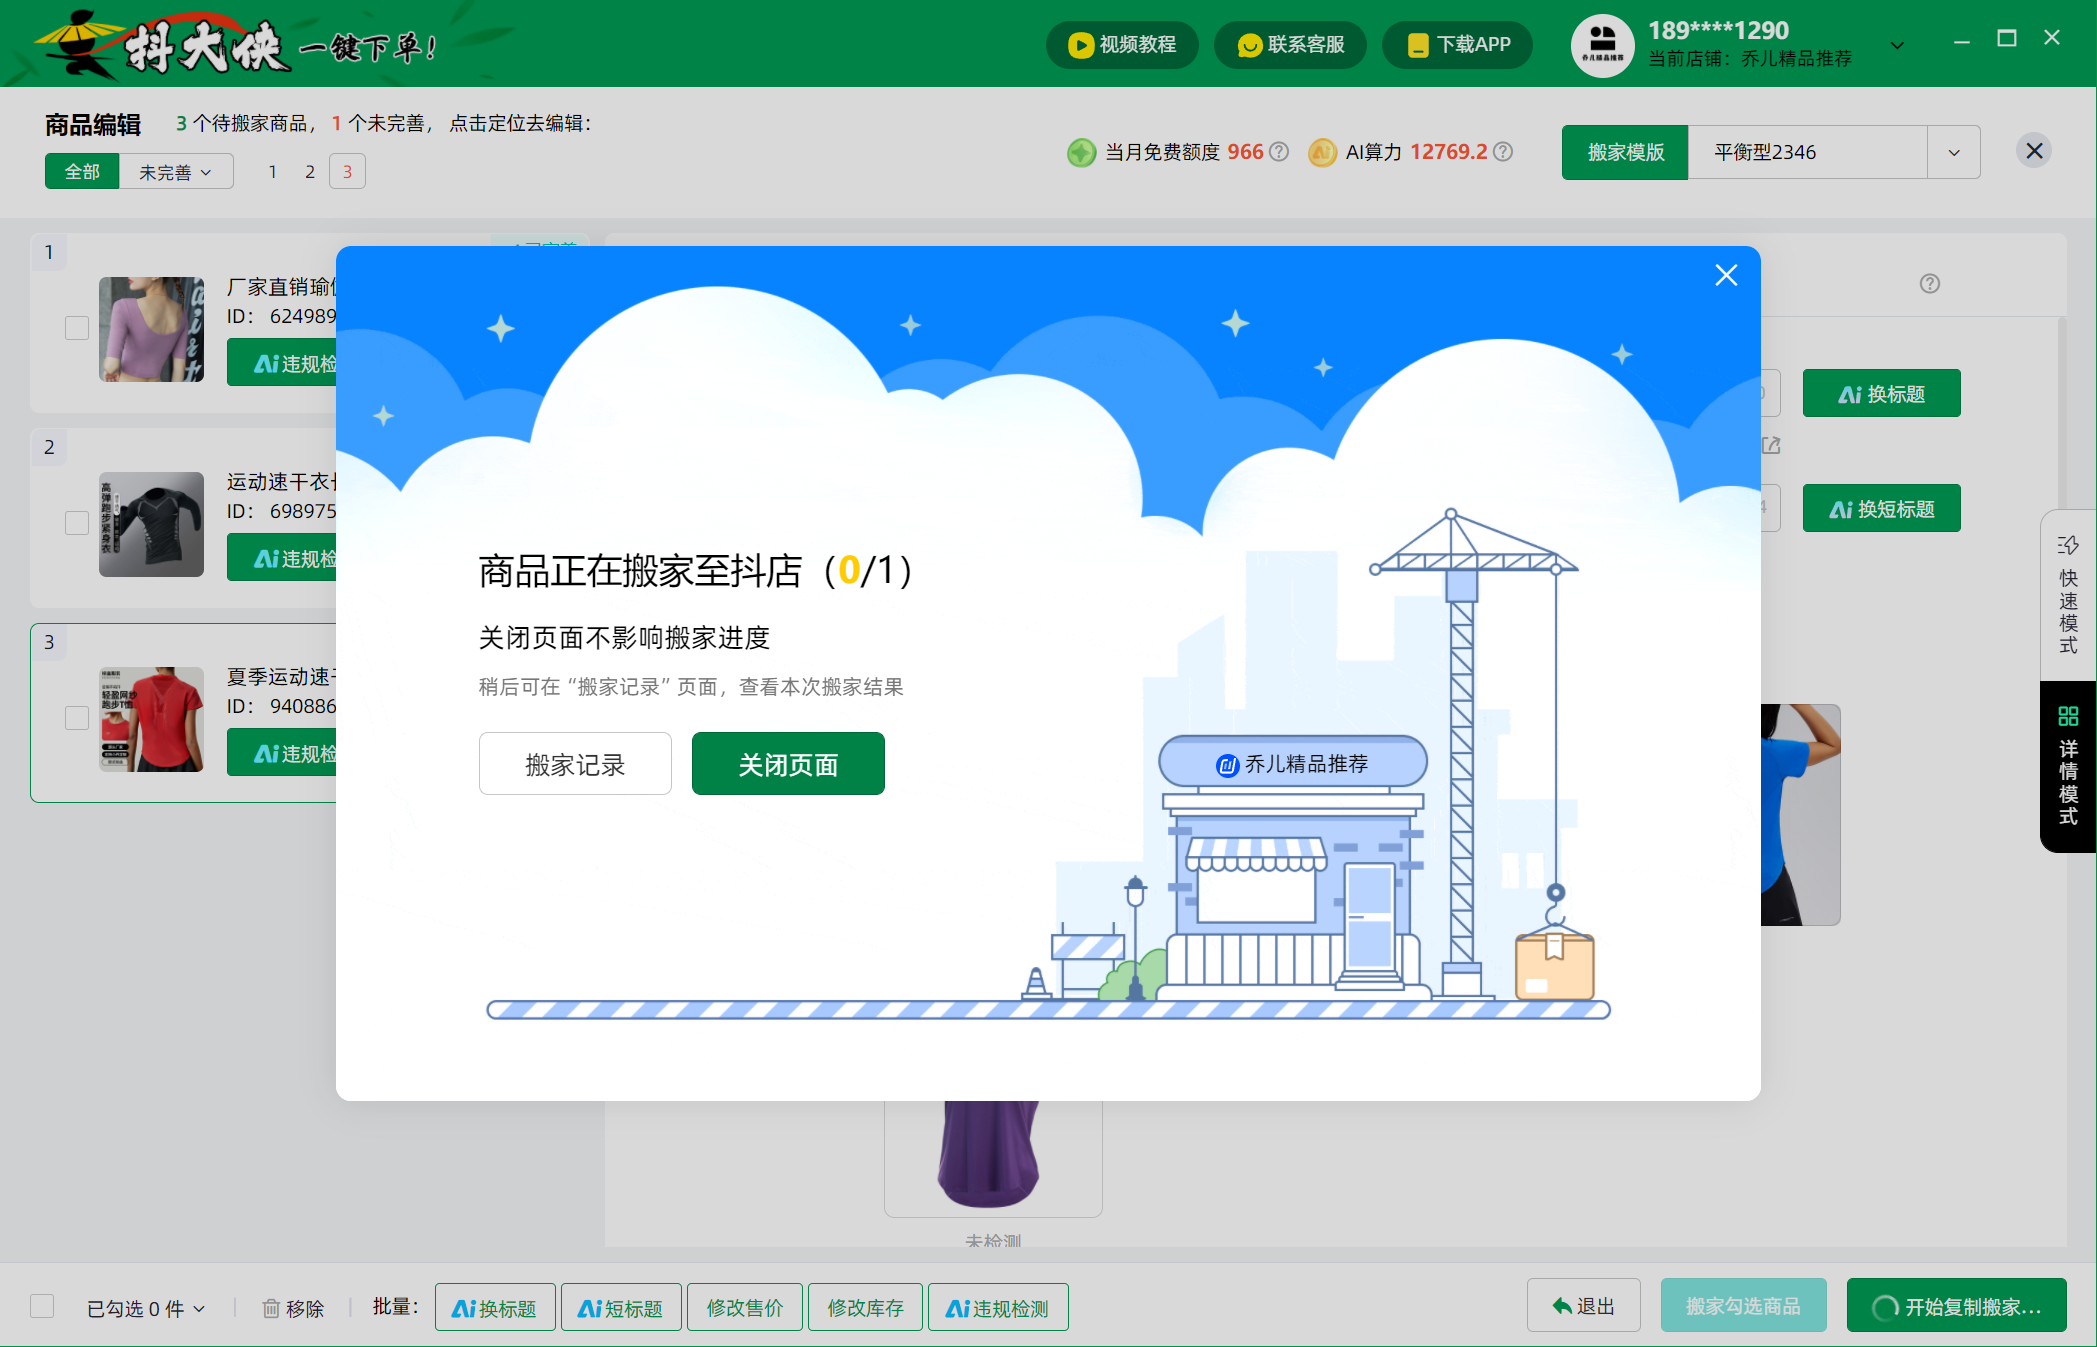Viewport: 2097px width, 1347px height.
Task: Open product 3 red shirt thumbnail
Action: 151,719
